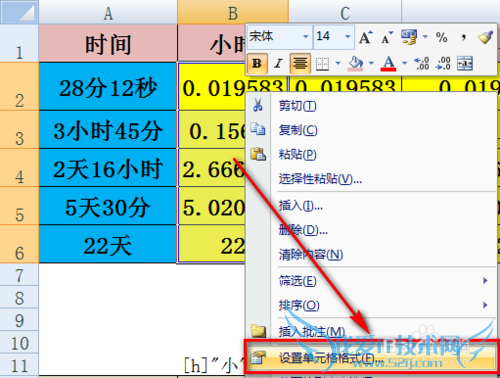Click cell 时间 in row 1
Screen dimensions: 500x378
(x=108, y=43)
